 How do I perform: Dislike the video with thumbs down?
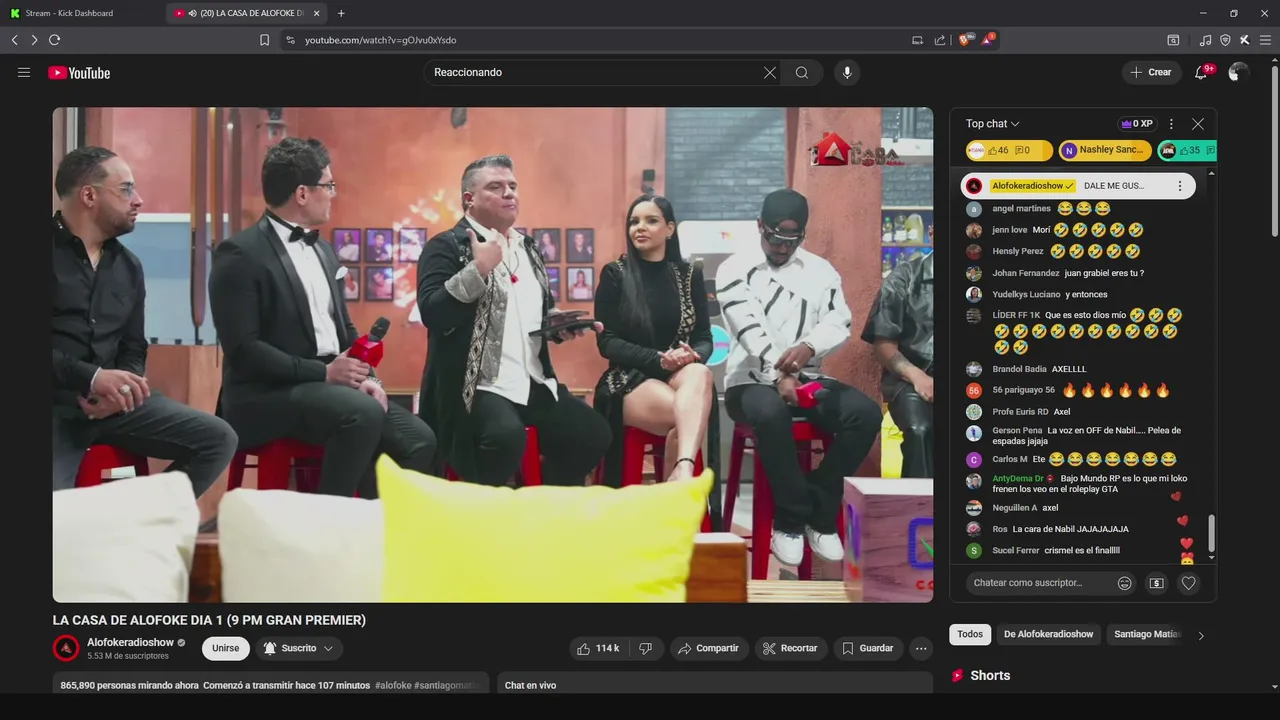point(646,648)
